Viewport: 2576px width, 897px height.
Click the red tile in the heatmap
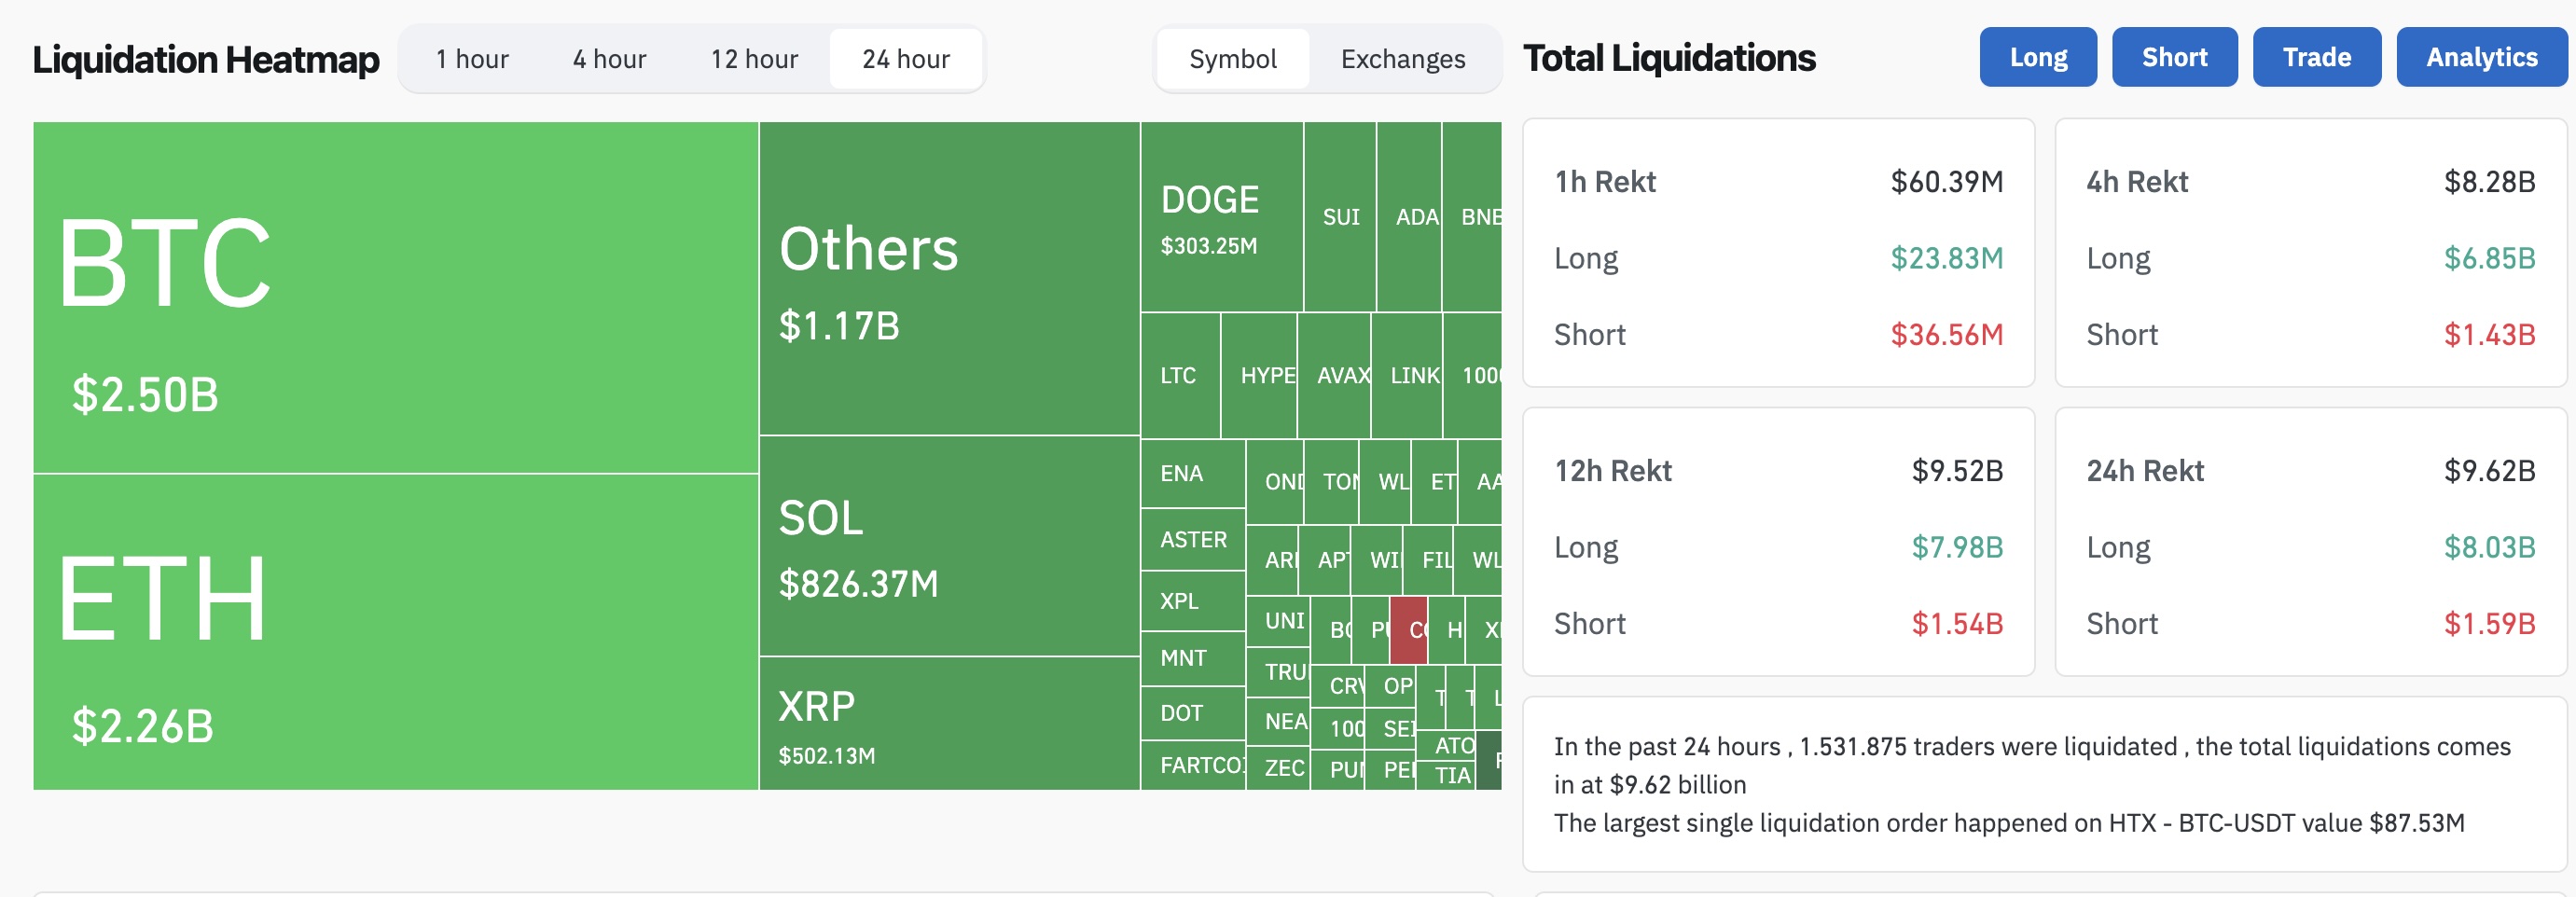point(1408,630)
